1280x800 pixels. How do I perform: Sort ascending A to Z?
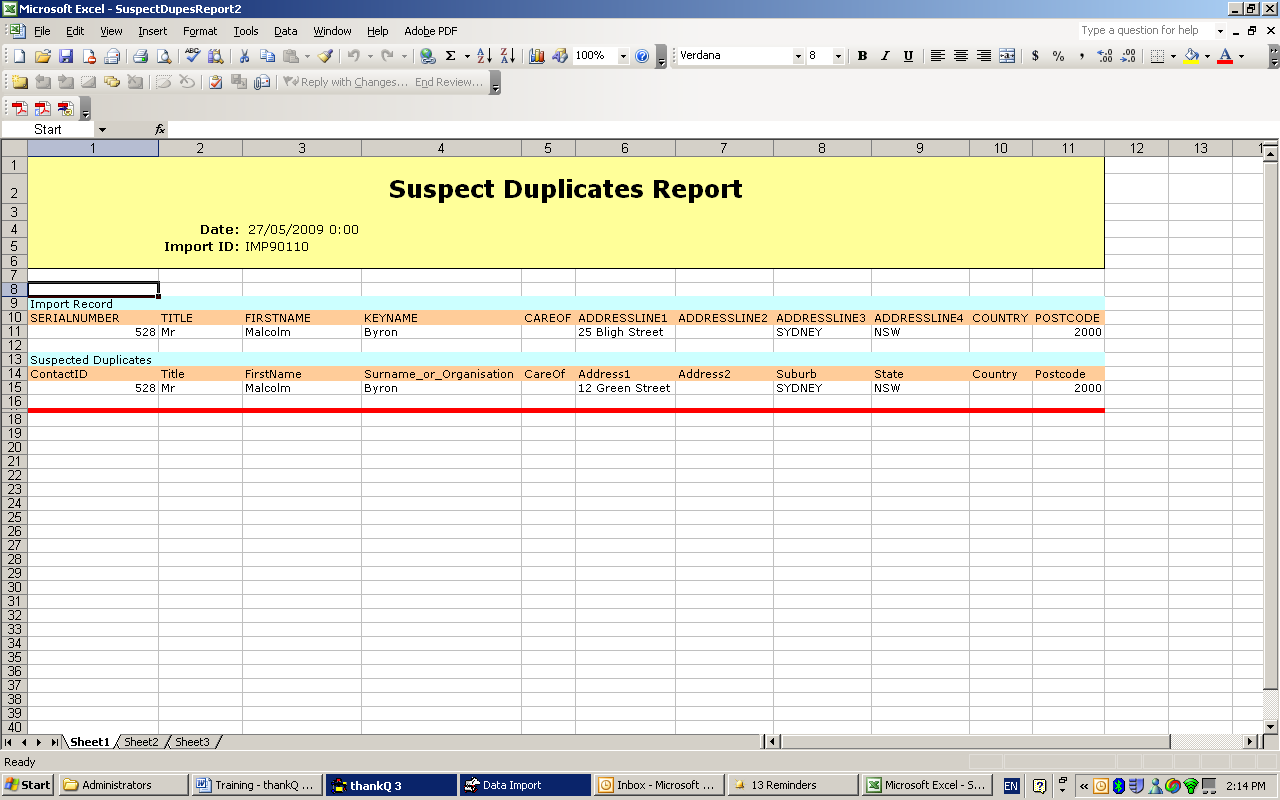[485, 56]
